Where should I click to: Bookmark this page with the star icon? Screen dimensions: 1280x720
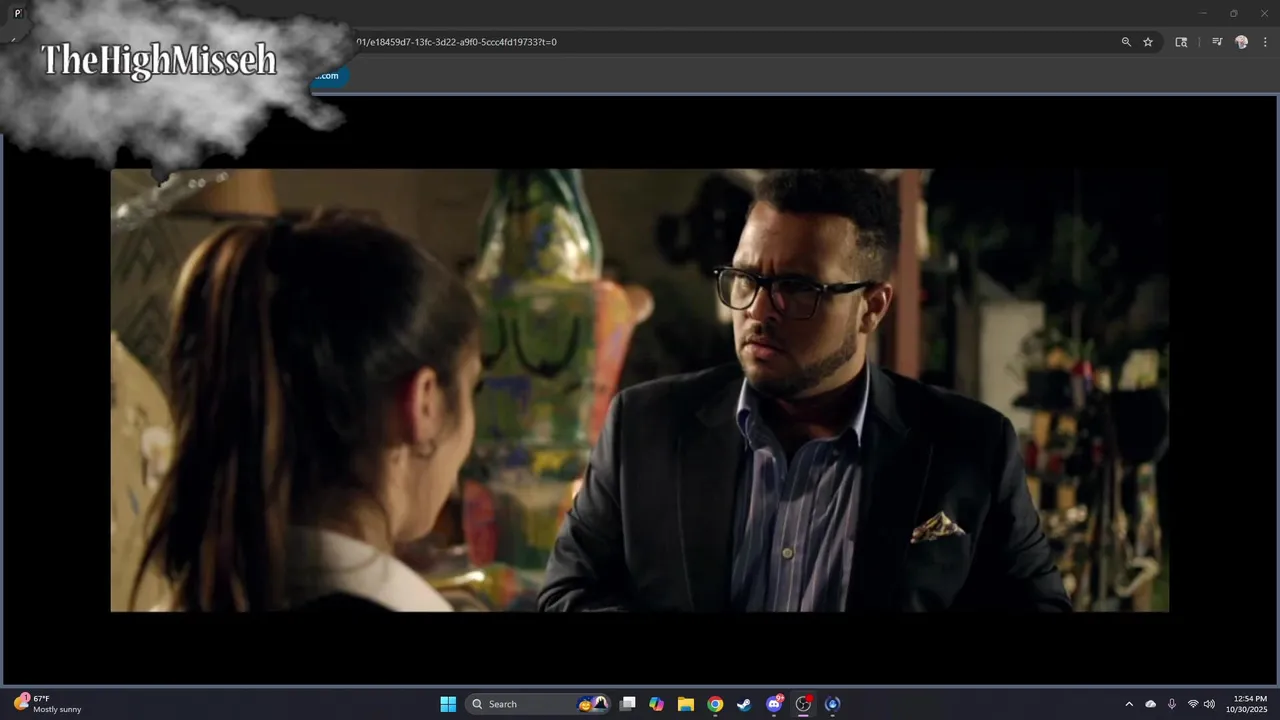(x=1148, y=42)
